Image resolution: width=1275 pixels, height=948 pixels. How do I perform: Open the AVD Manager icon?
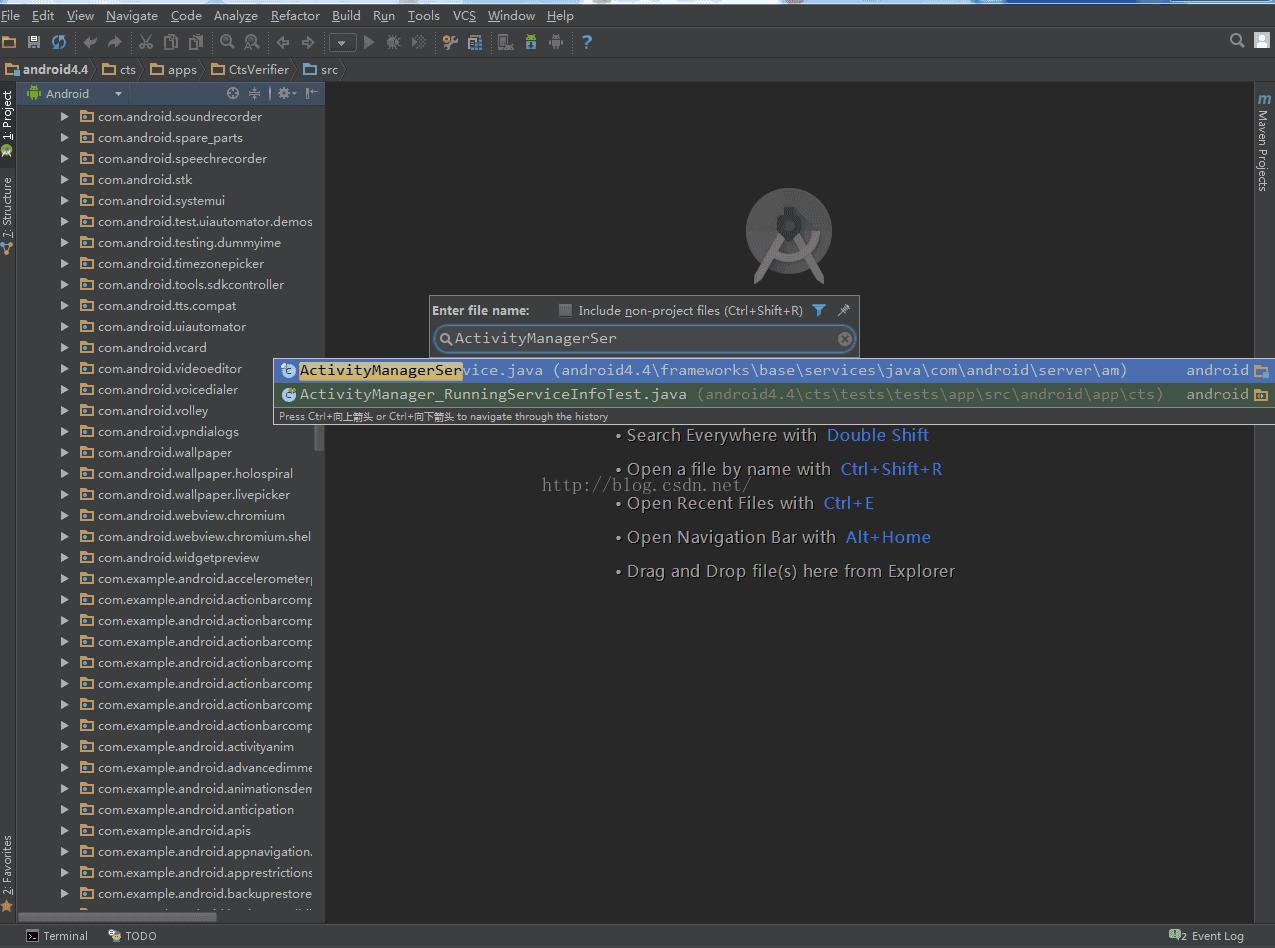point(506,42)
